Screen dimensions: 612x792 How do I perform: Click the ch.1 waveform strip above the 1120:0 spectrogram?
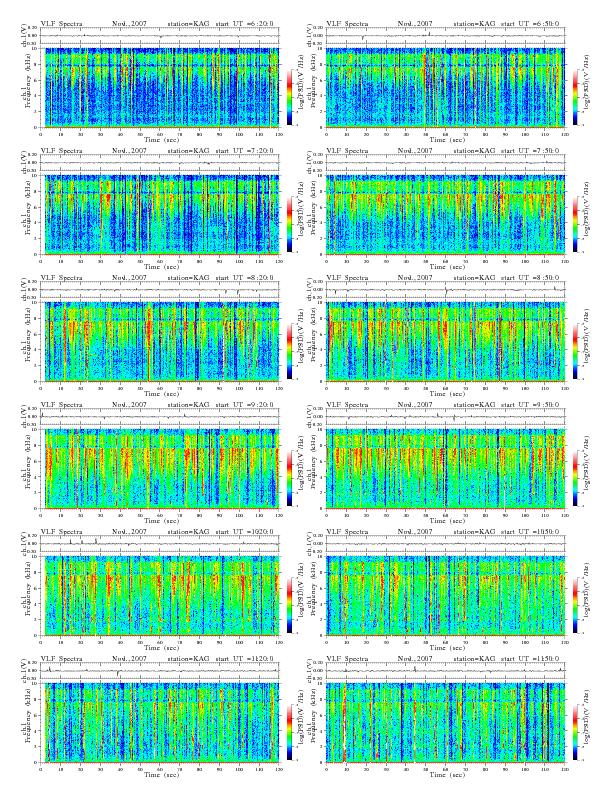(x=160, y=671)
